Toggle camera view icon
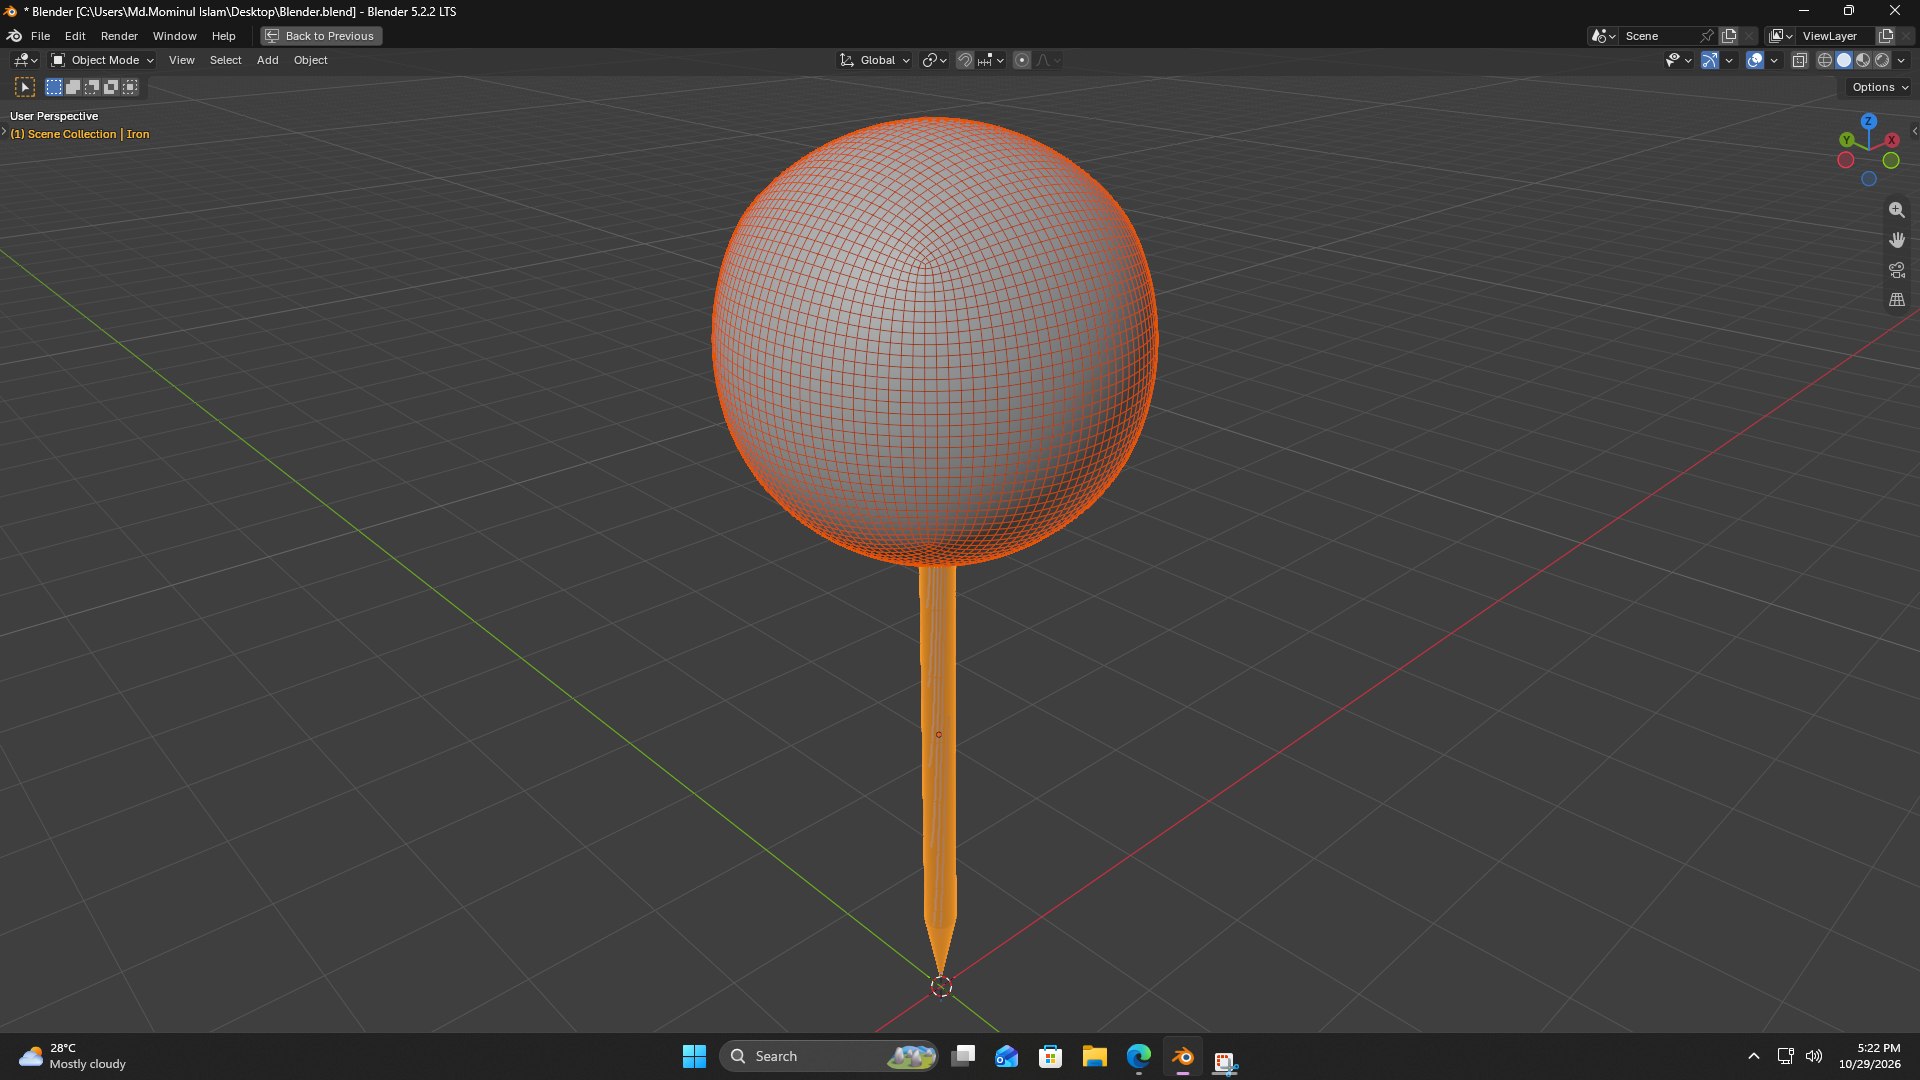 click(1896, 270)
